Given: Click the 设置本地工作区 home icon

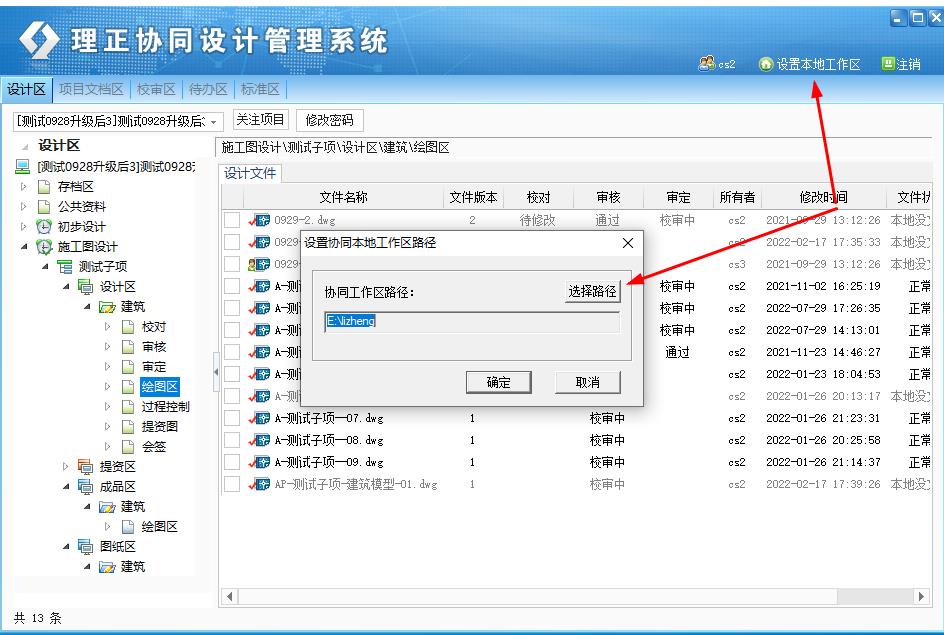Looking at the screenshot, I should click(x=767, y=64).
